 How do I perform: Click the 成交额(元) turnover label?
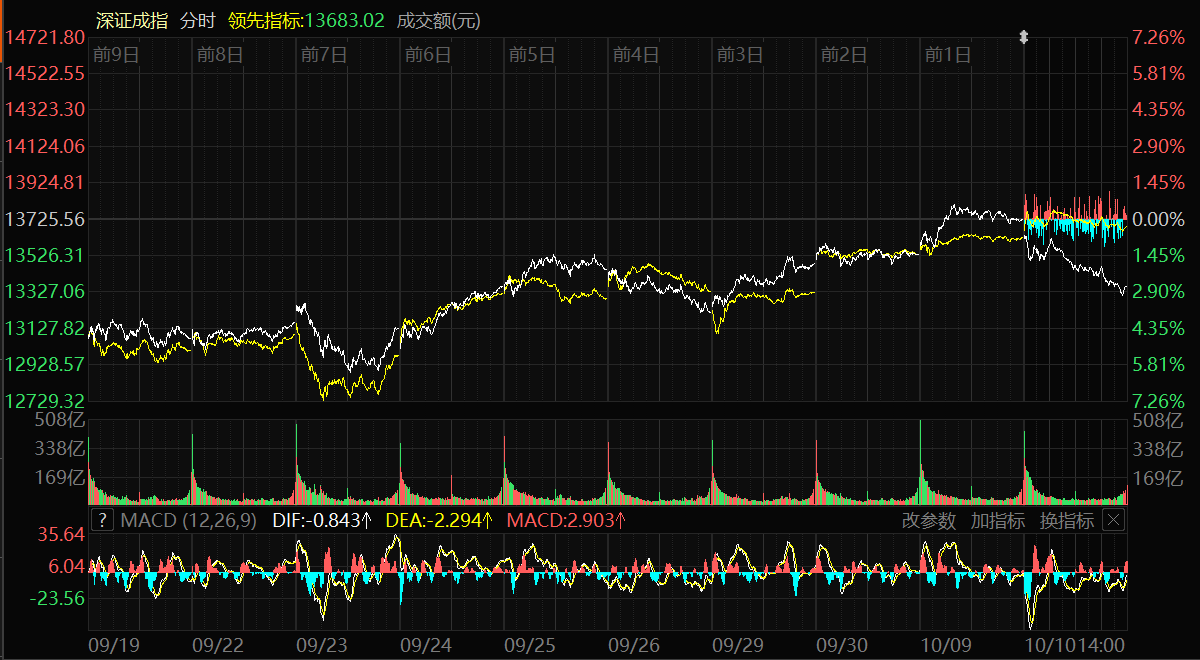pyautogui.click(x=439, y=20)
